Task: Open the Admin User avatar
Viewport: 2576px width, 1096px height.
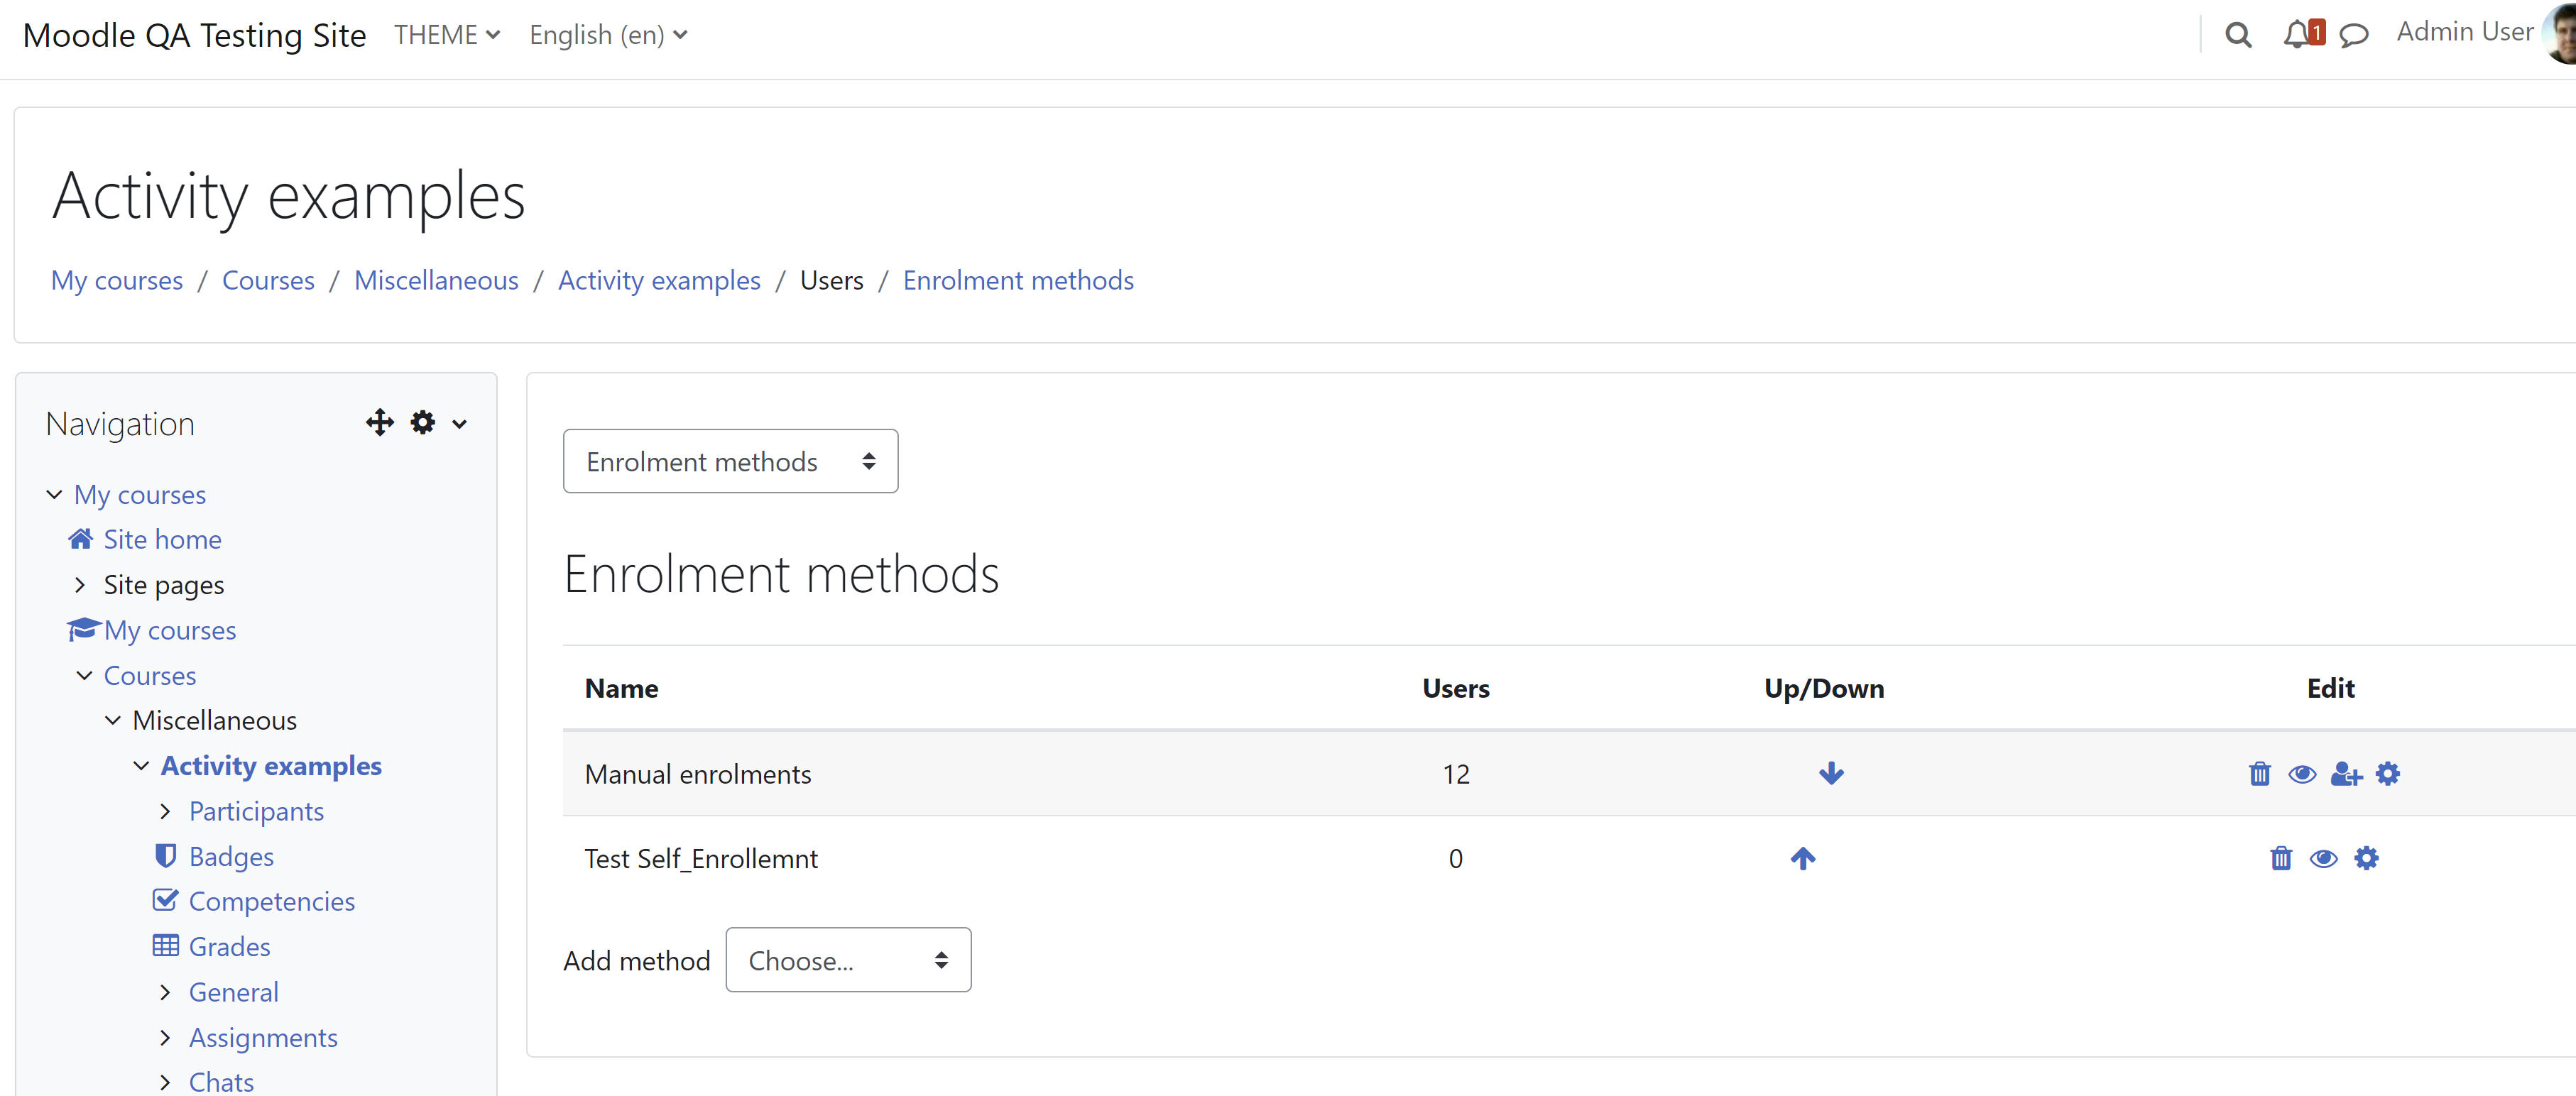Action: coord(2560,33)
